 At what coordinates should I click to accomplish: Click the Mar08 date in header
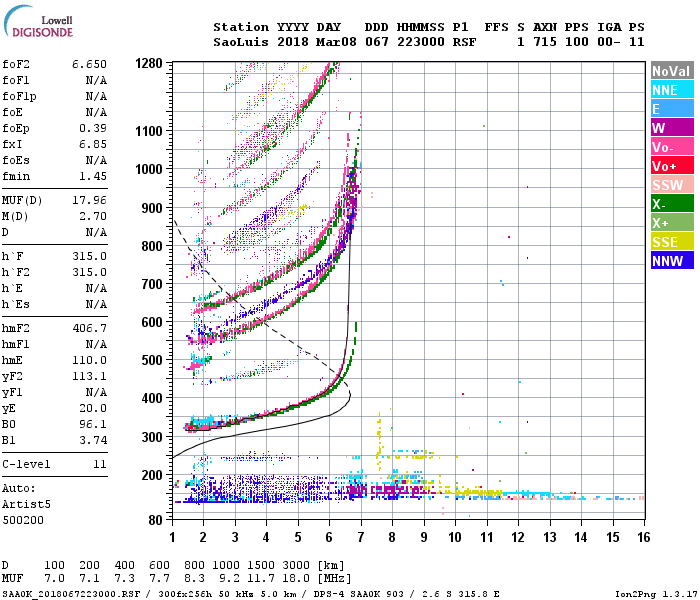[x=336, y=42]
